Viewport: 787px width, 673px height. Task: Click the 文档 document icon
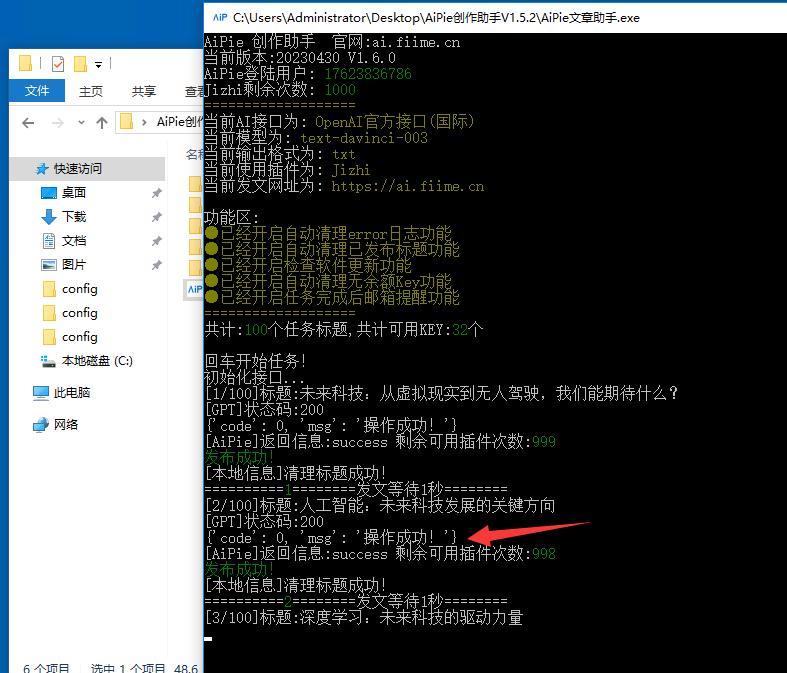49,241
